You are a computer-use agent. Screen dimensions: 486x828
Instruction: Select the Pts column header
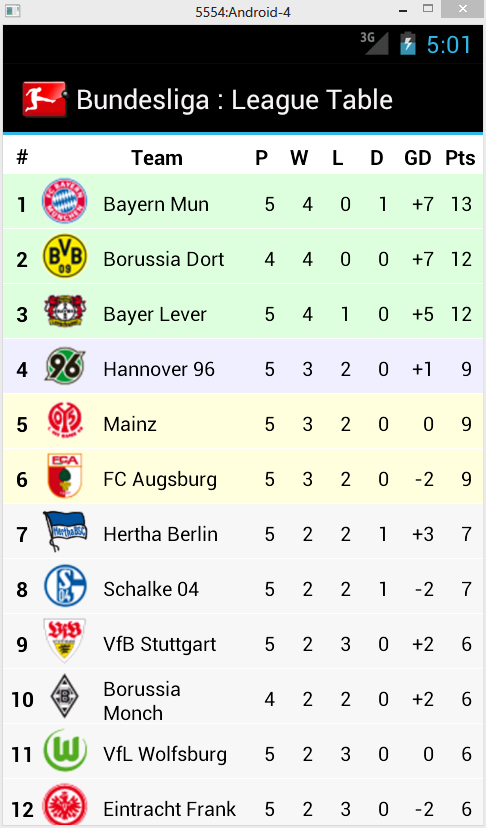[x=460, y=157]
